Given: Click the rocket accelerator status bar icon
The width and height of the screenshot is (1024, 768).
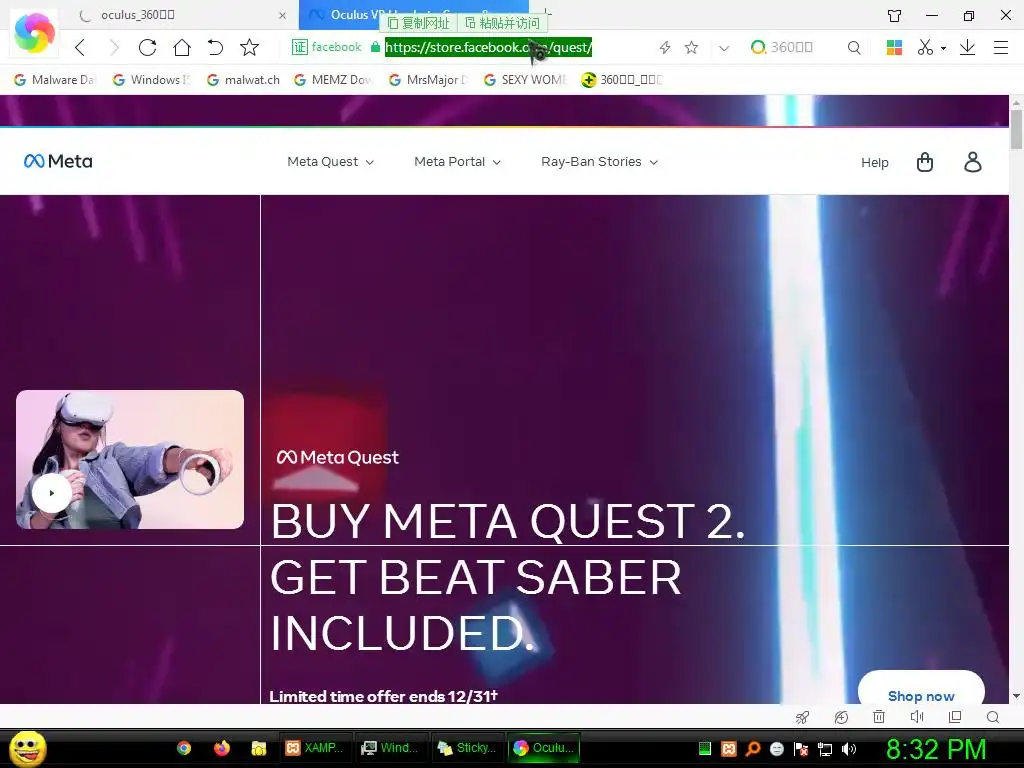Looking at the screenshot, I should click(x=803, y=717).
